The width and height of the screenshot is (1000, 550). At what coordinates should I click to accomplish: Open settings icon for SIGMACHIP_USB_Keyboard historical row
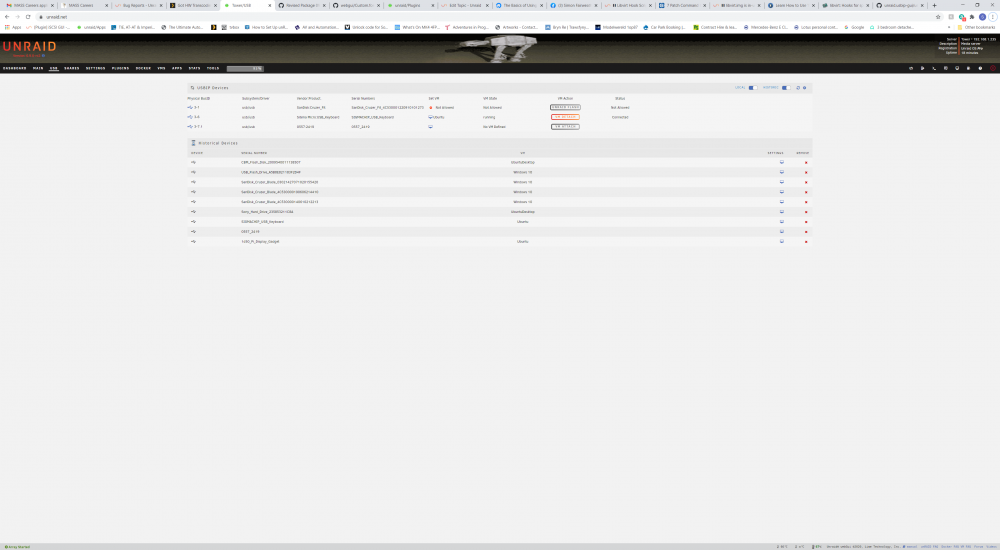pyautogui.click(x=782, y=221)
